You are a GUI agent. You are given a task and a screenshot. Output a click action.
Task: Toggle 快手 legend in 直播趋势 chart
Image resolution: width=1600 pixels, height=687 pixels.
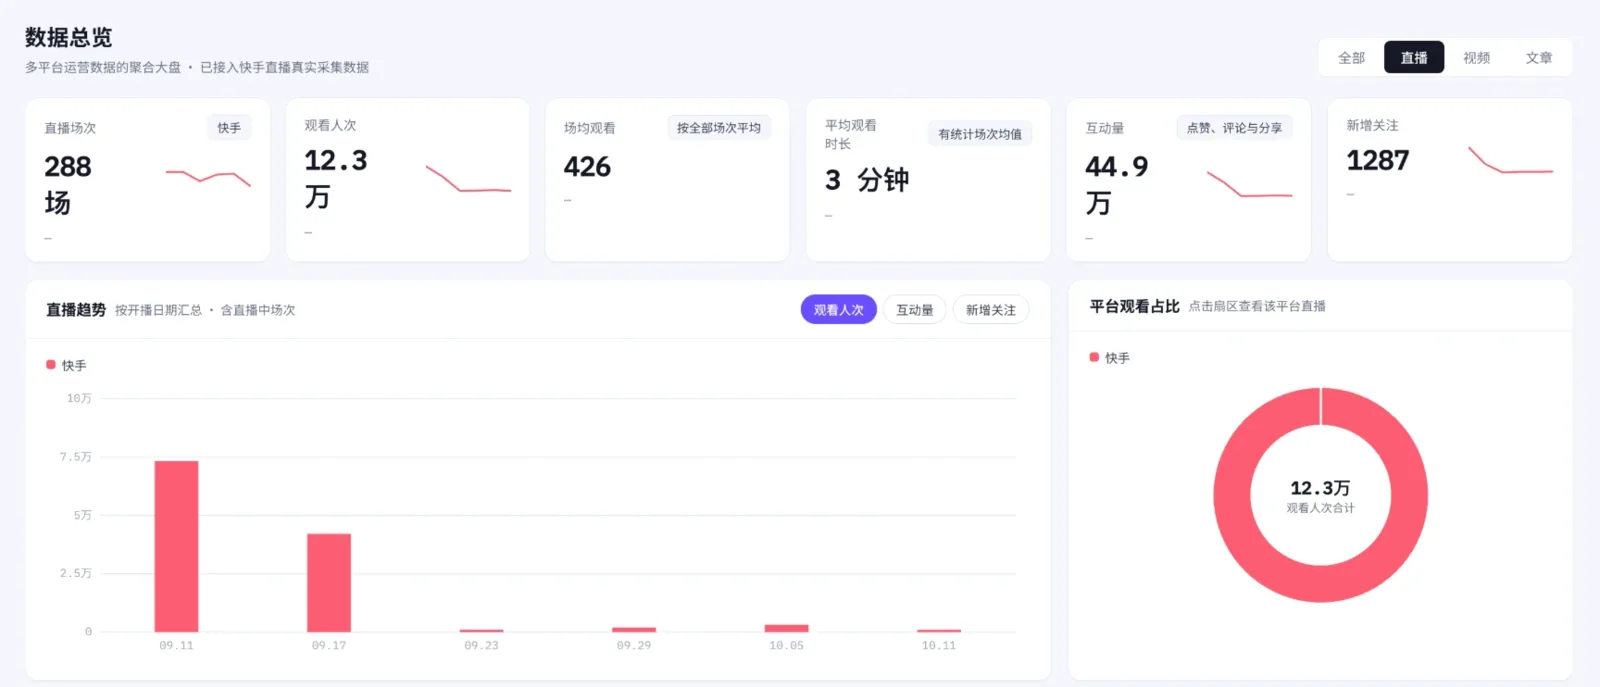[66, 365]
